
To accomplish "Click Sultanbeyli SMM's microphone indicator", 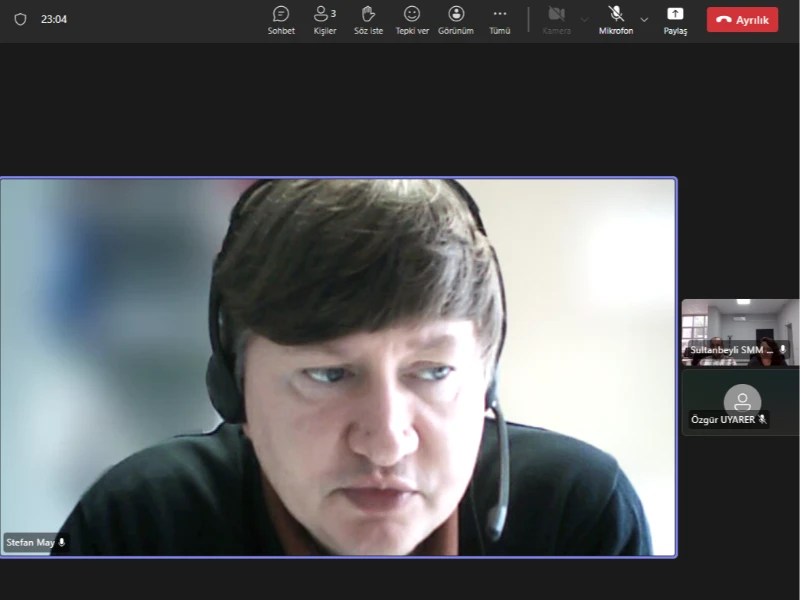I will [782, 350].
